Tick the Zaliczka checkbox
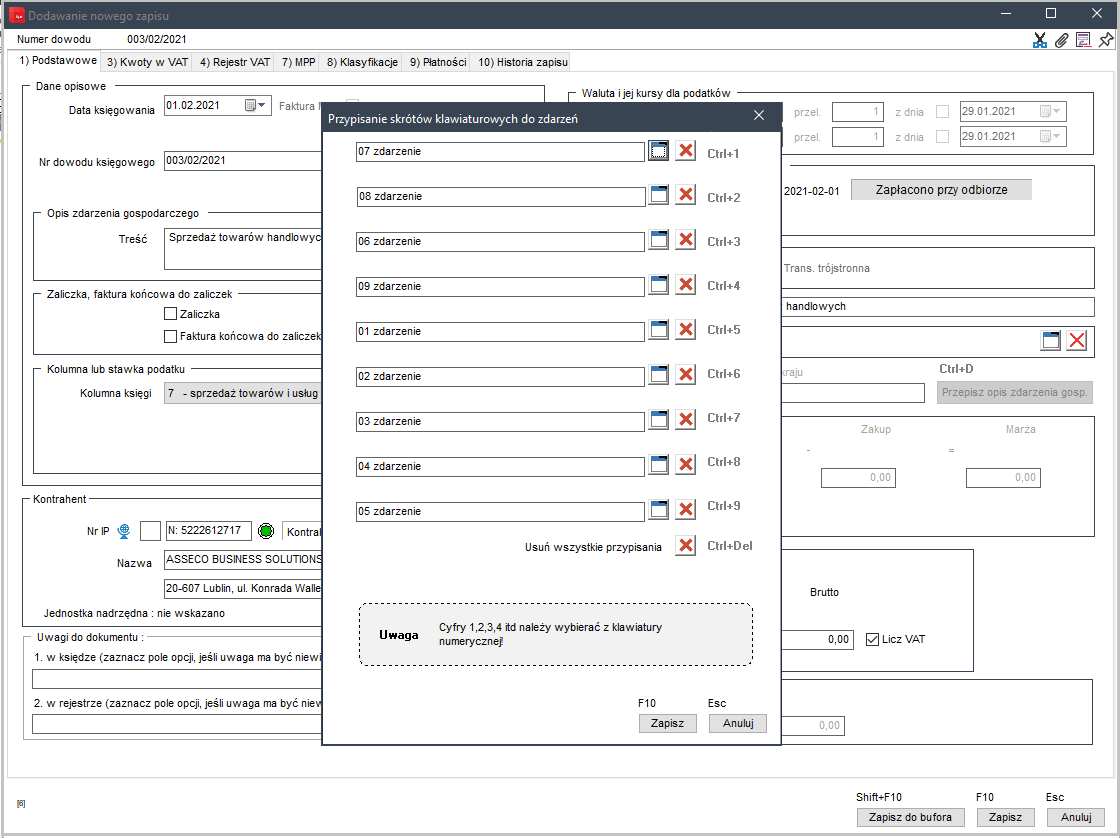This screenshot has width=1120, height=838. pos(170,314)
